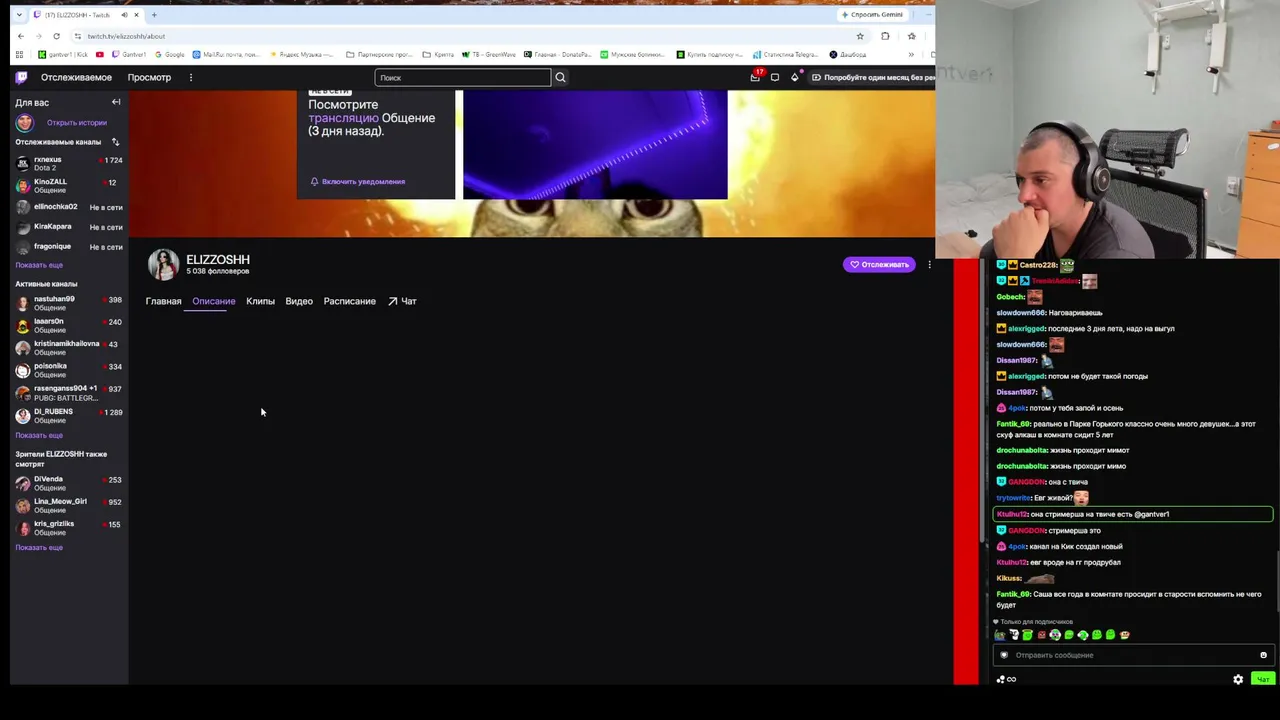Screen dimensions: 1280x720
Task: Open nastuhan99 channel in sidebar
Action: tap(69, 303)
